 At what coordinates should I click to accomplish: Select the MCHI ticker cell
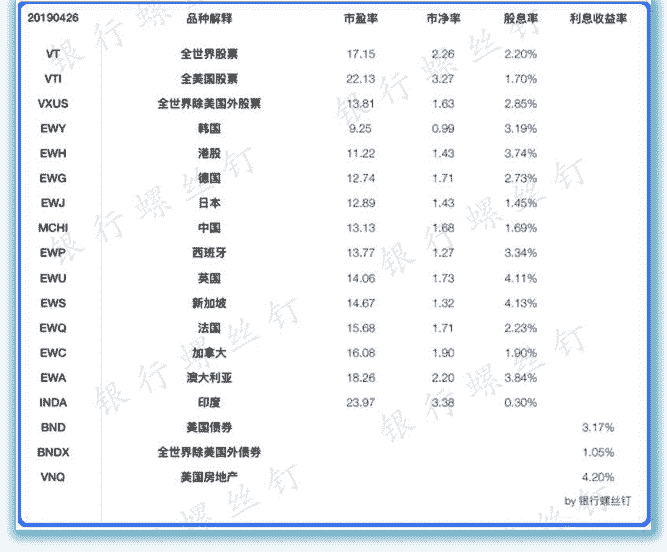53,228
